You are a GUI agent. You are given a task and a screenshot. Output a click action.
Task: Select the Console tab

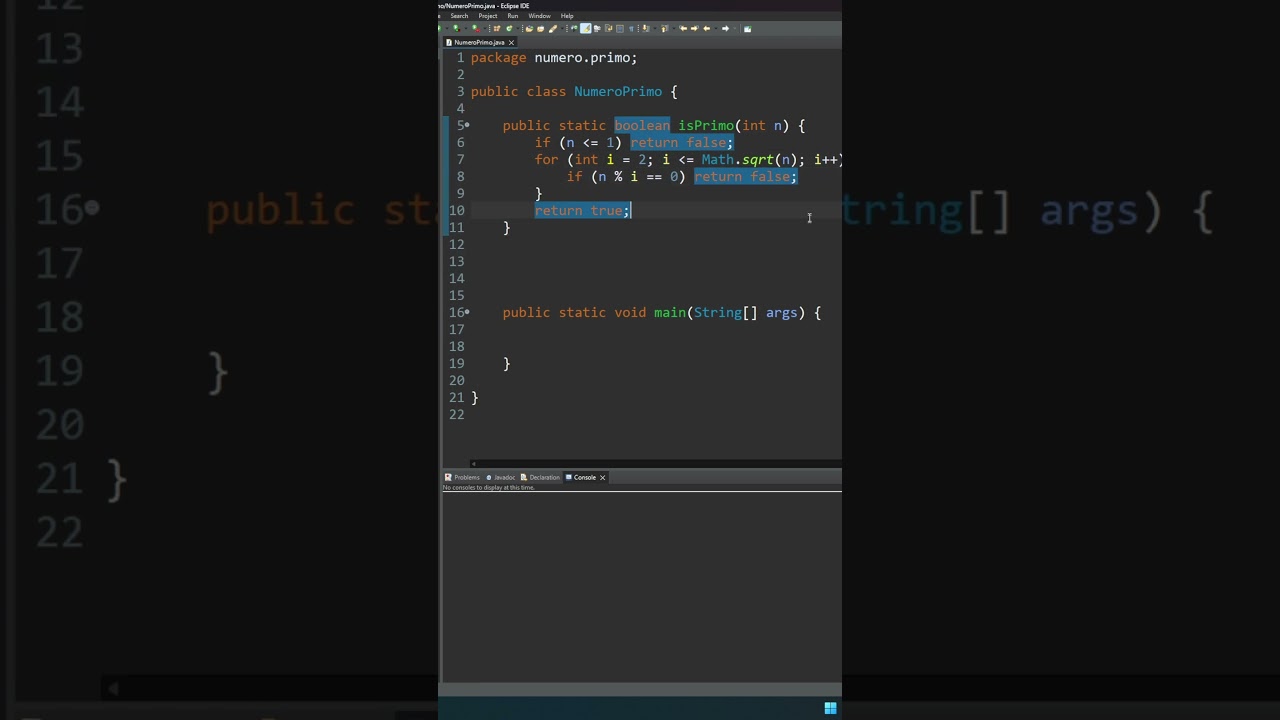(x=585, y=478)
